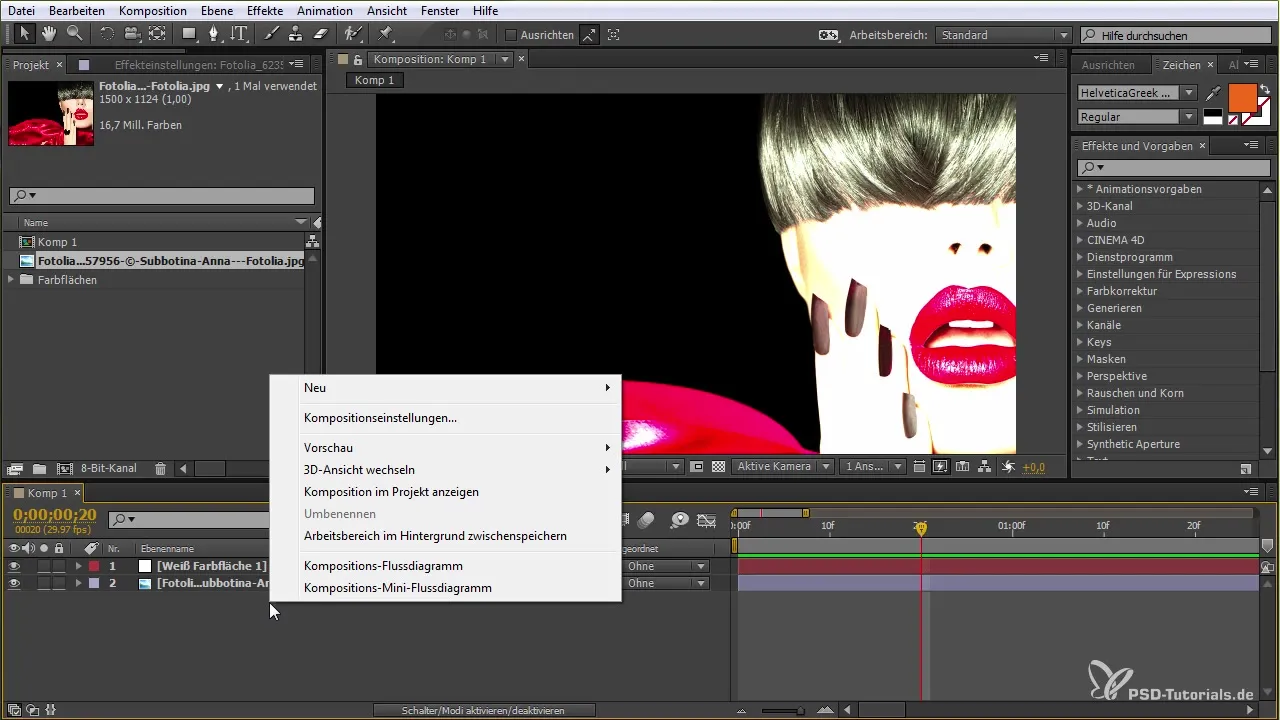1280x720 pixels.
Task: Click Schalter/Modi aktivieren/deaktivieren button
Action: point(484,710)
